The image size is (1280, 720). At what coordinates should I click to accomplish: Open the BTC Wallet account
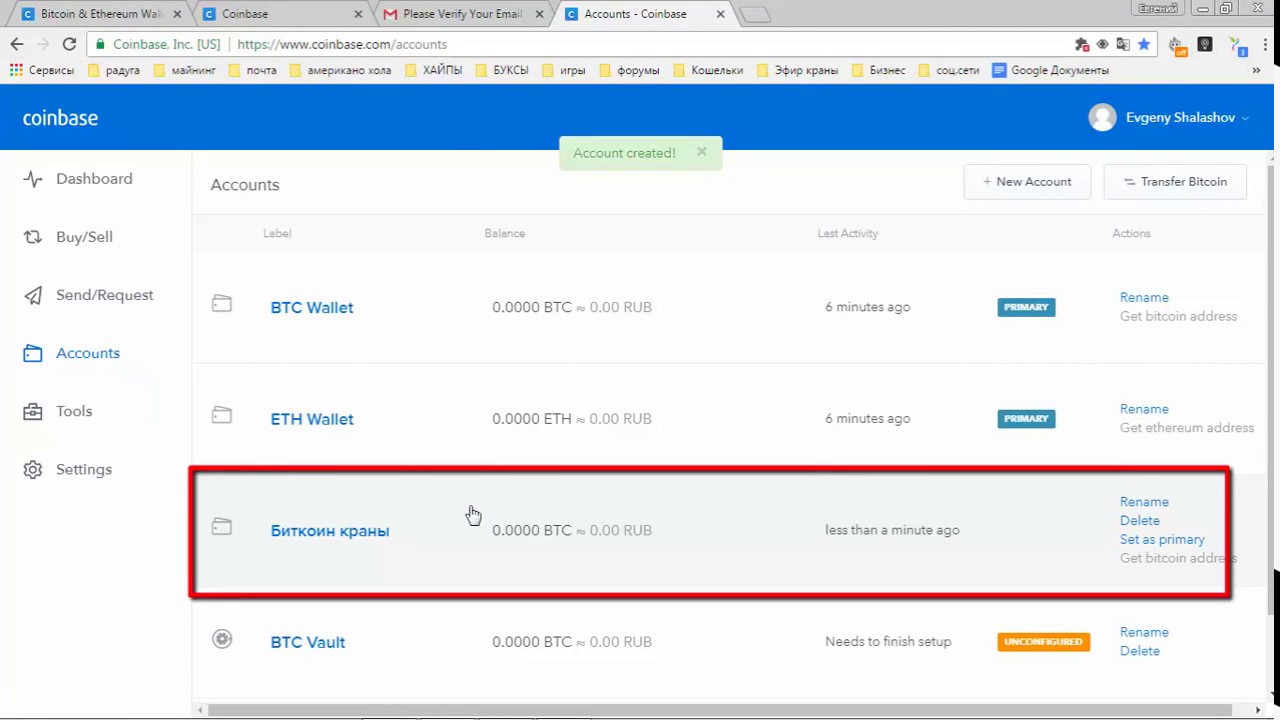click(x=312, y=308)
